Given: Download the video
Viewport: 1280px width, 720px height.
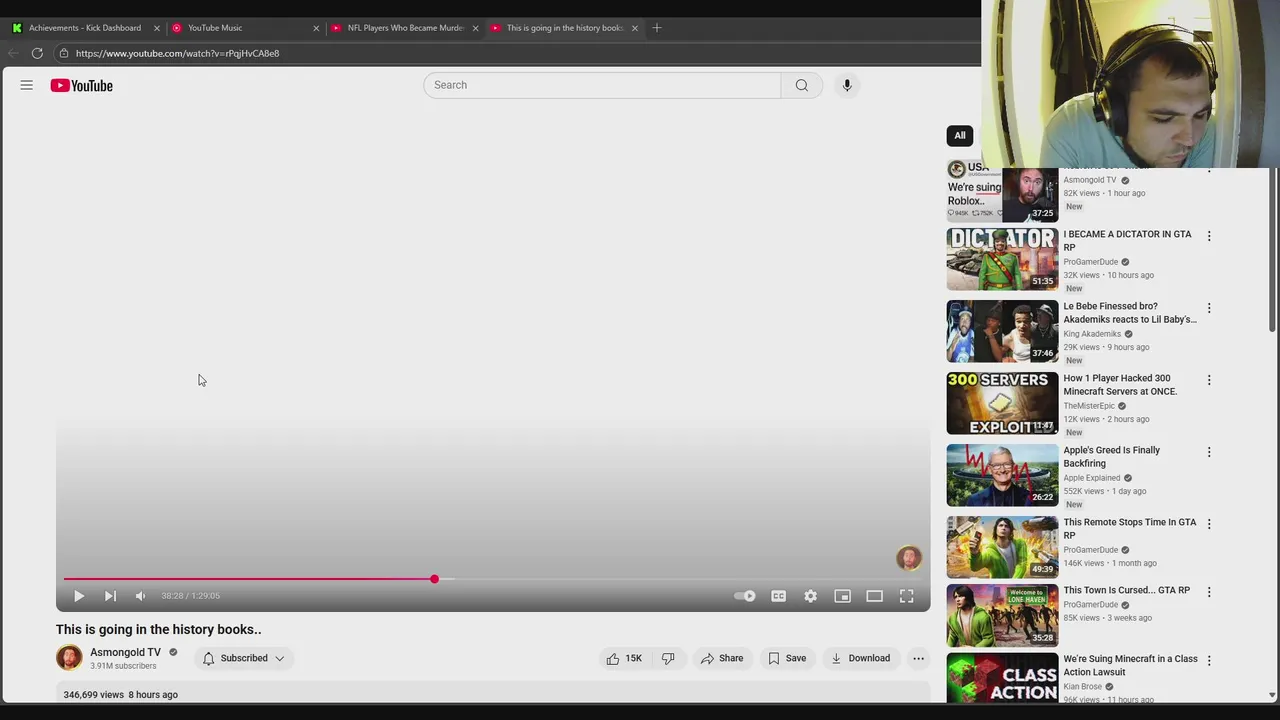Looking at the screenshot, I should click(860, 658).
